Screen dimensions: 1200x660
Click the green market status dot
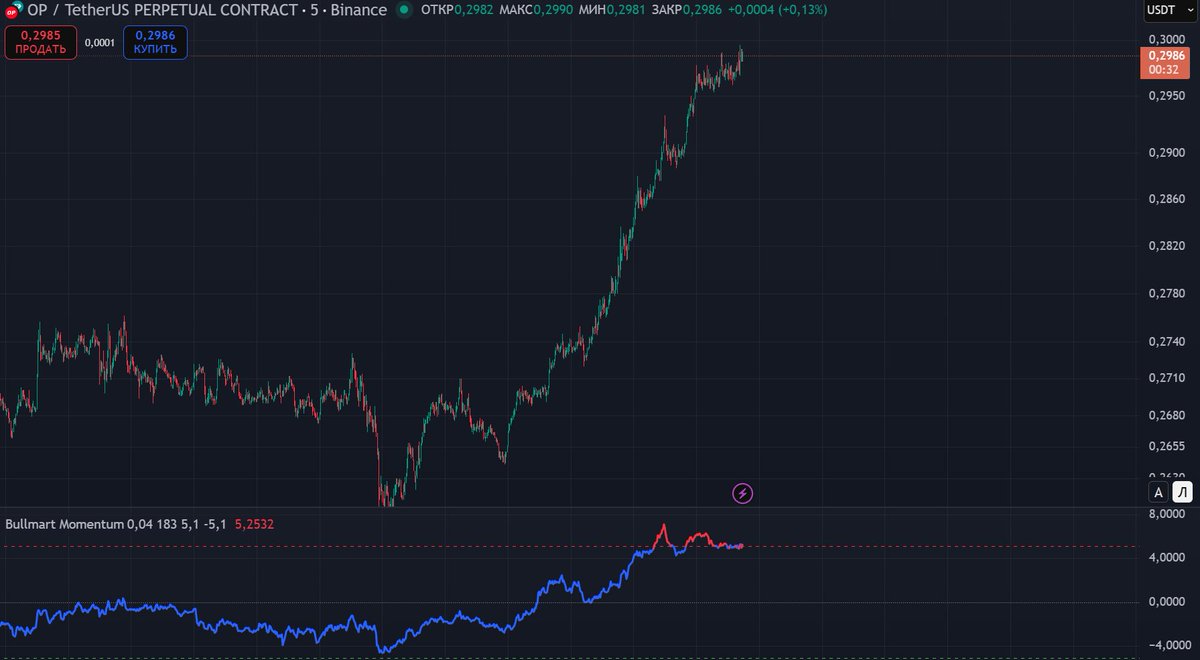tap(404, 10)
